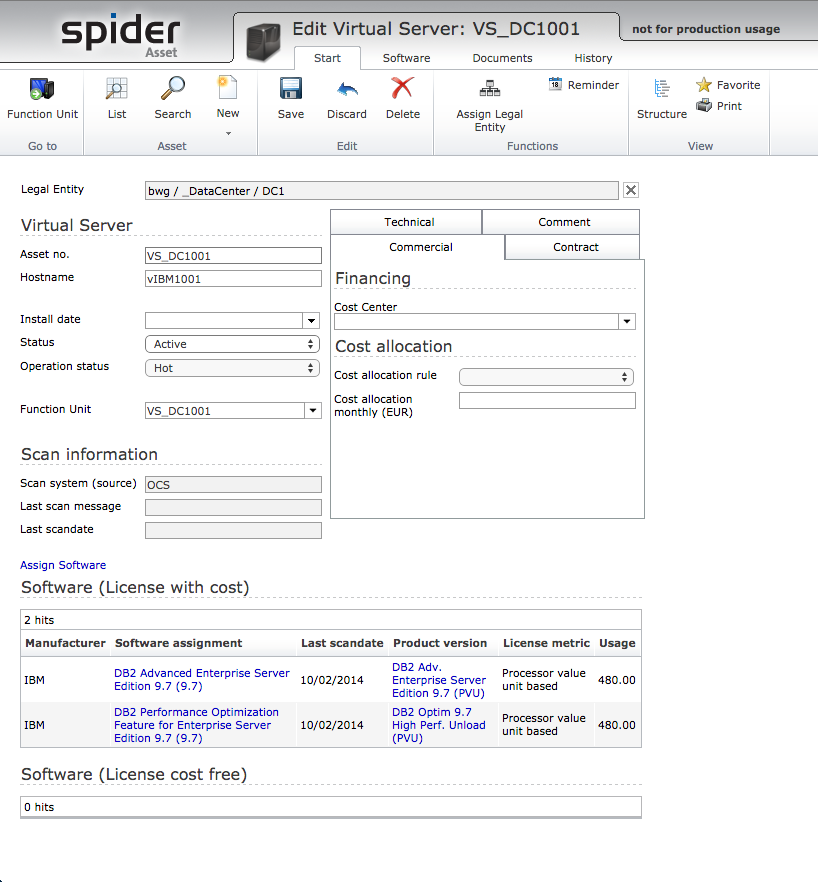
Task: Expand the Operation status dropdown showing Hot
Action: [232, 368]
